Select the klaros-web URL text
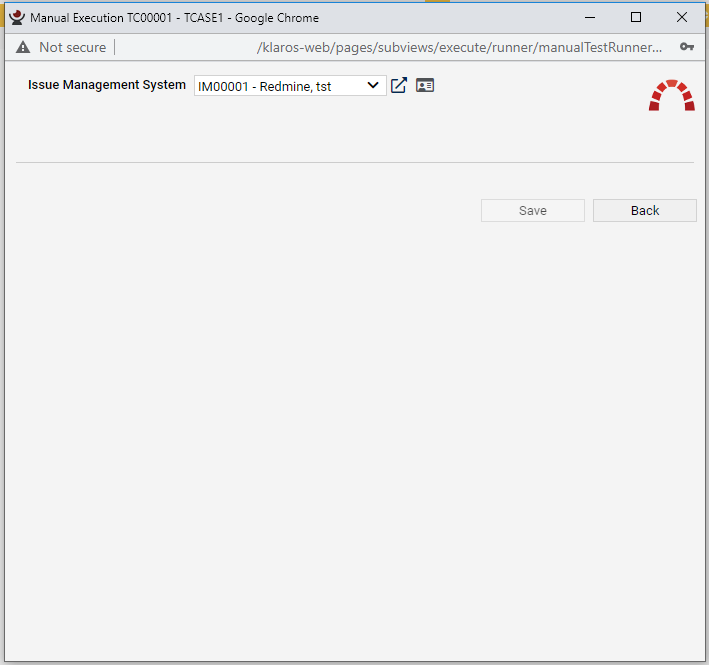Viewport: 712px width, 665px height. 459,47
